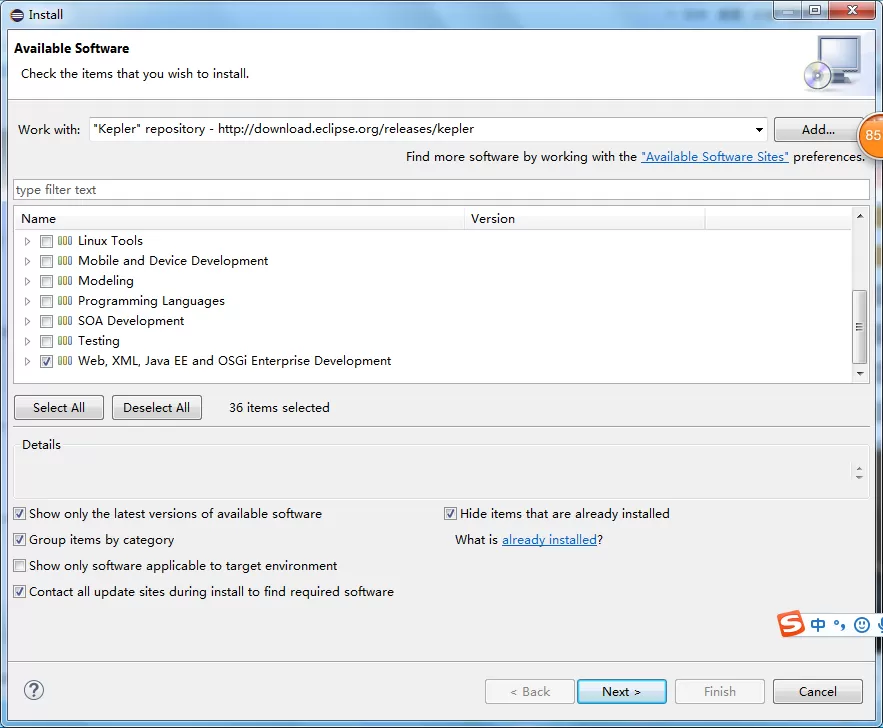883x728 pixels.
Task: Click the Testing category icon
Action: (65, 341)
